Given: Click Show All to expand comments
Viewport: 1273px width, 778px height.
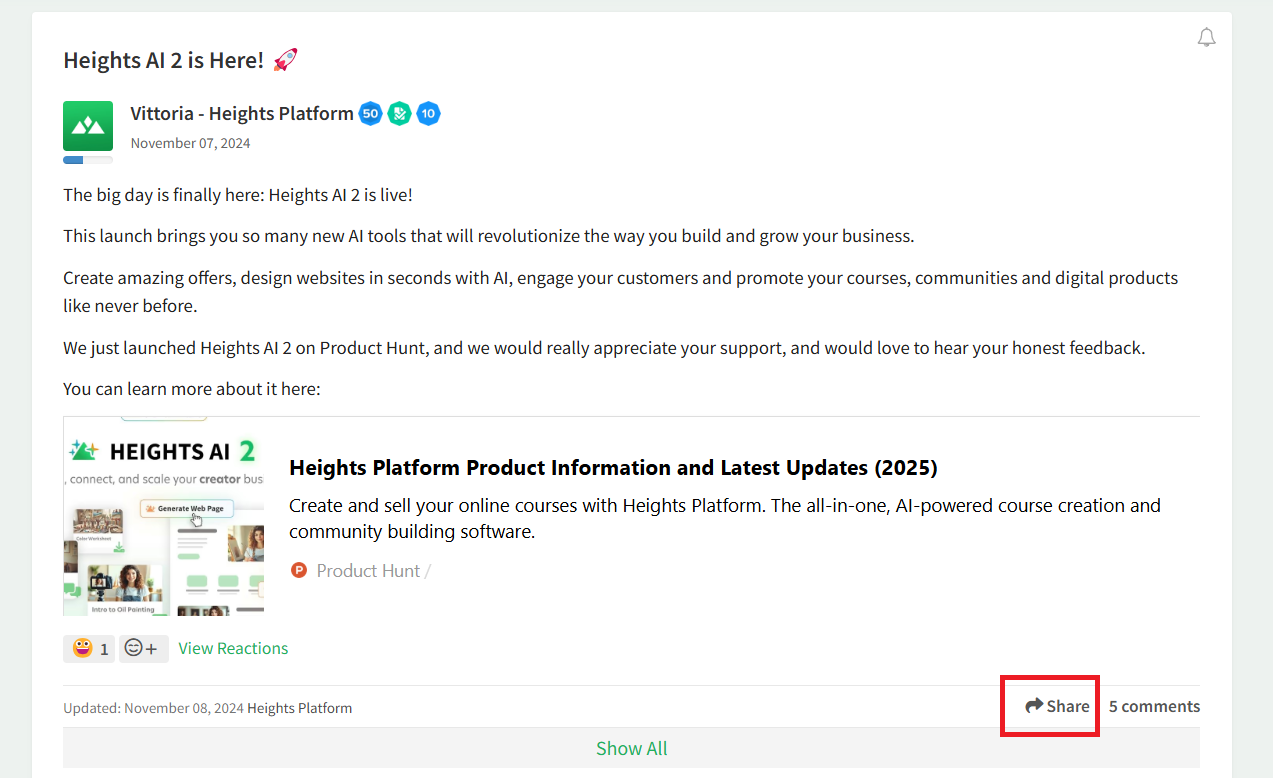Looking at the screenshot, I should [x=631, y=748].
